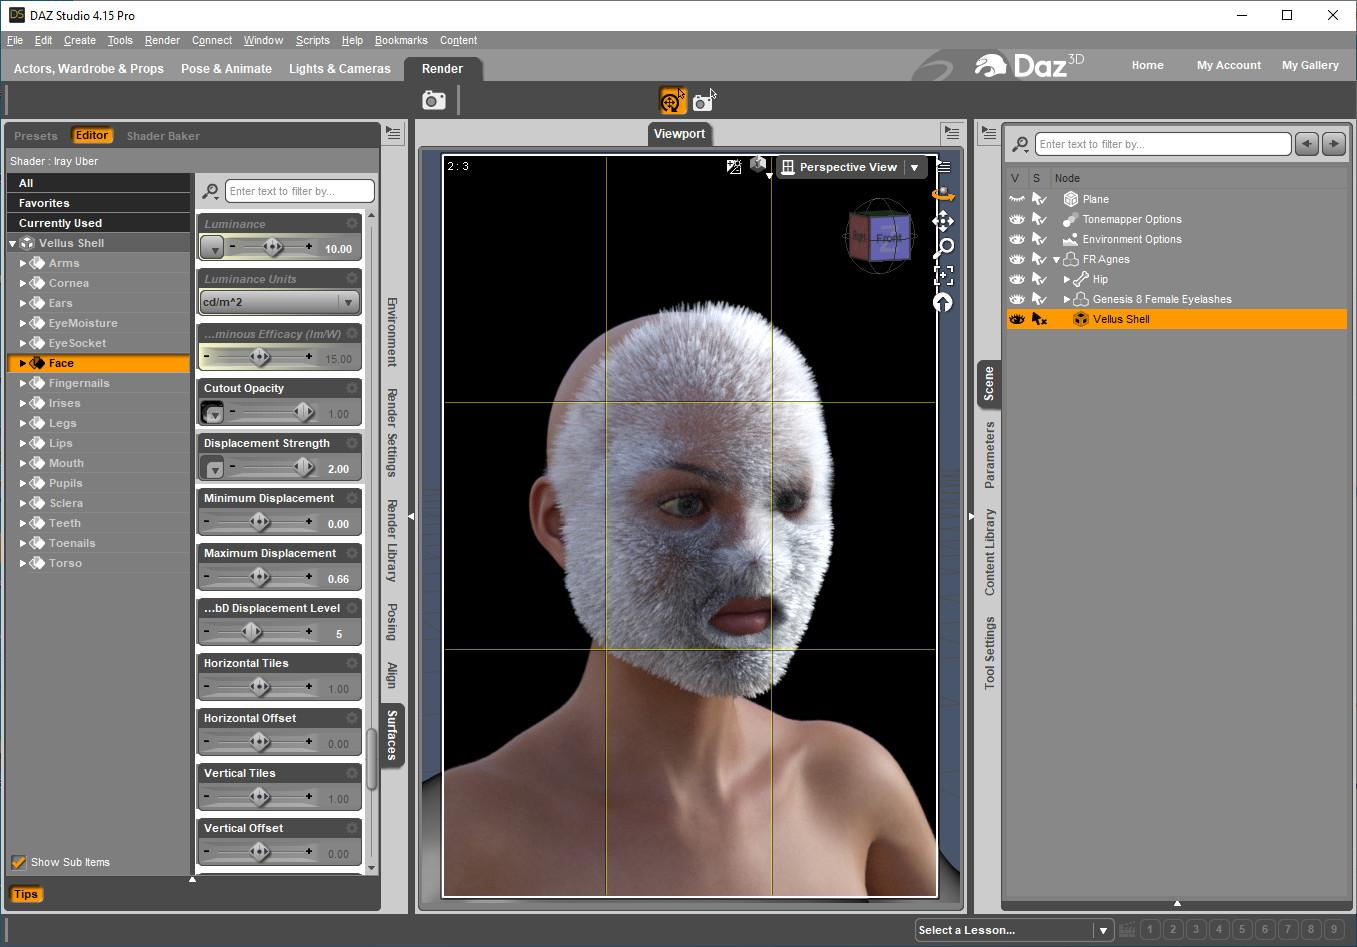Click the Maximum Displacement slider handle
The height and width of the screenshot is (947, 1357).
(x=259, y=576)
